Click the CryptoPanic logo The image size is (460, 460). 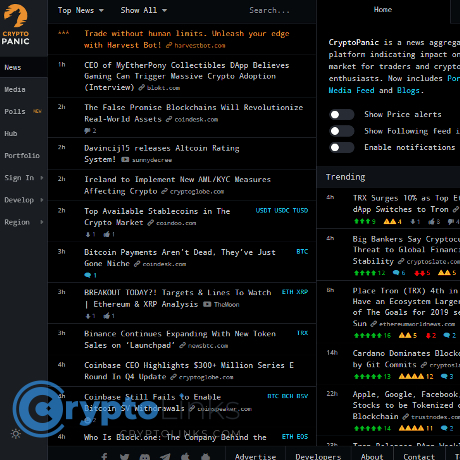pos(16,25)
